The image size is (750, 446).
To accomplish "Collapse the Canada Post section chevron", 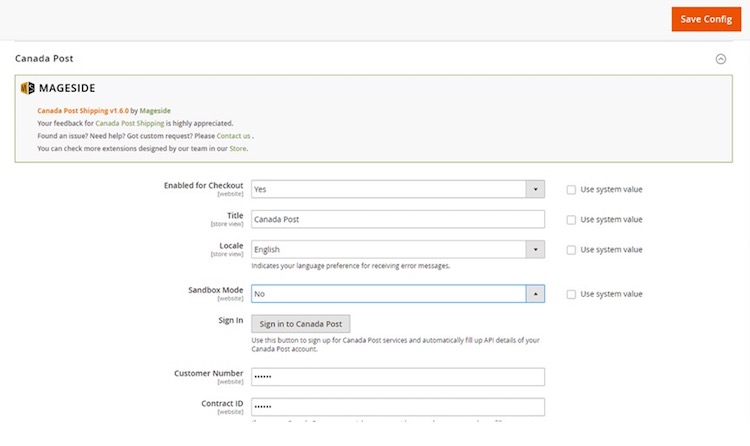I will 720,59.
